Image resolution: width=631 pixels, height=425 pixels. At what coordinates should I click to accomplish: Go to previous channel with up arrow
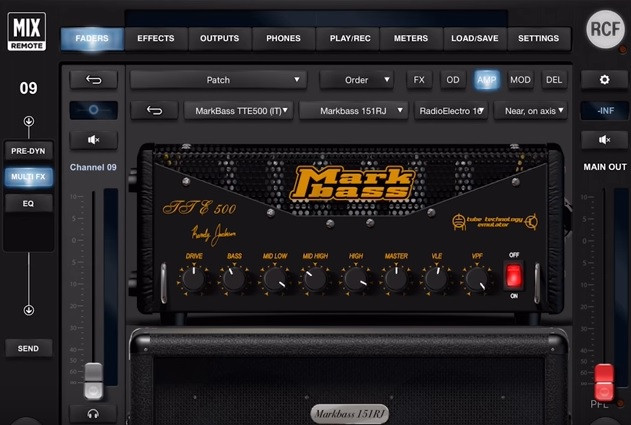pos(29,121)
